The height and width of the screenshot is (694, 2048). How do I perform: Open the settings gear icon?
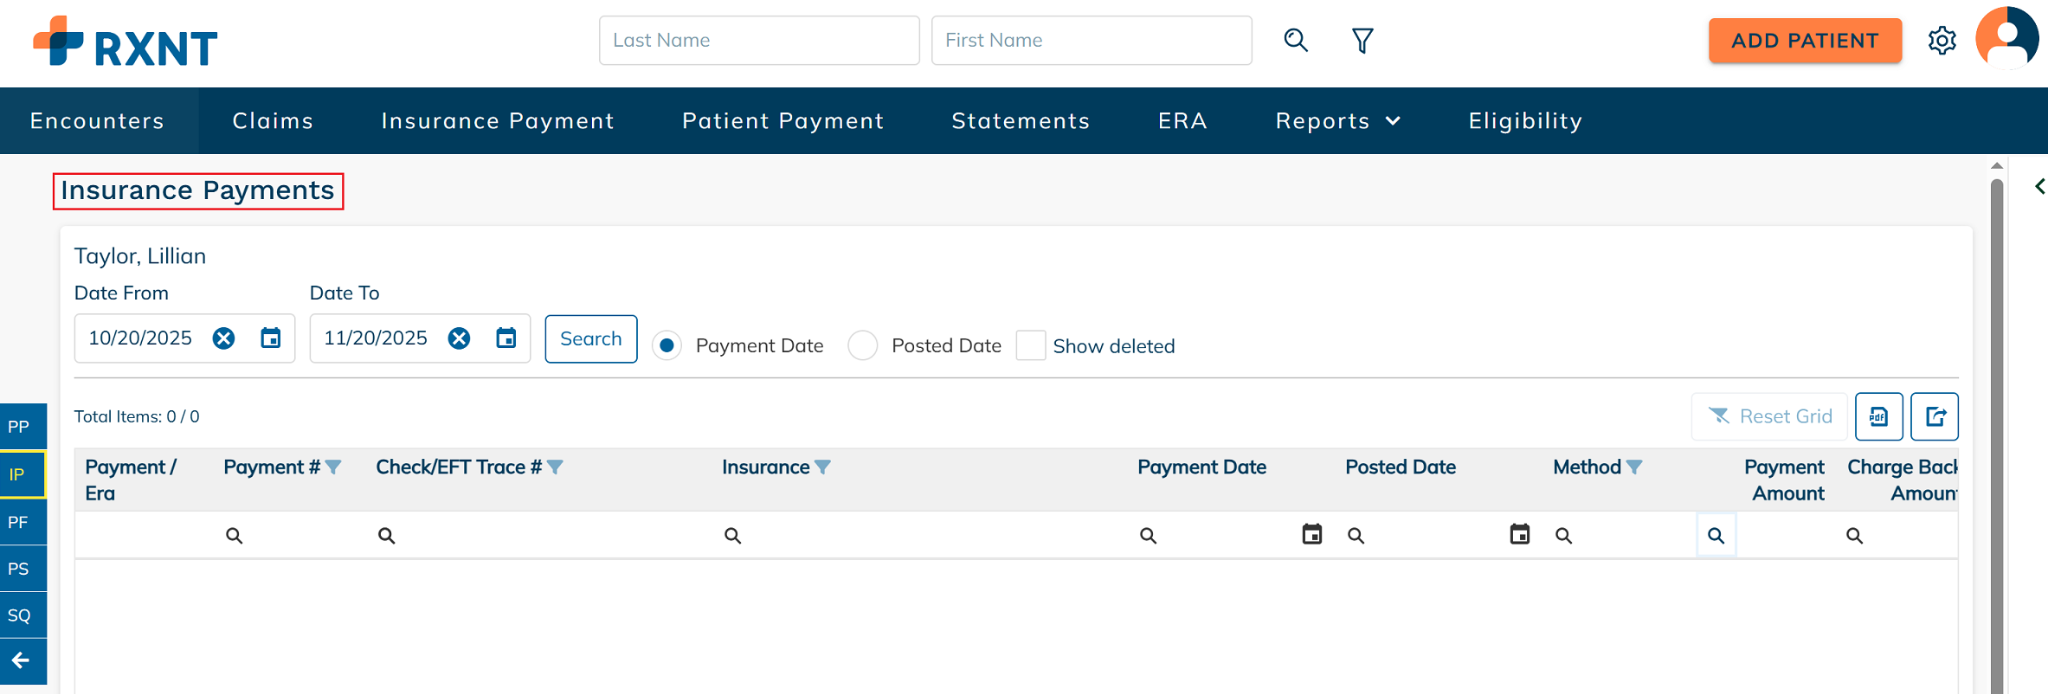pyautogui.click(x=1942, y=41)
